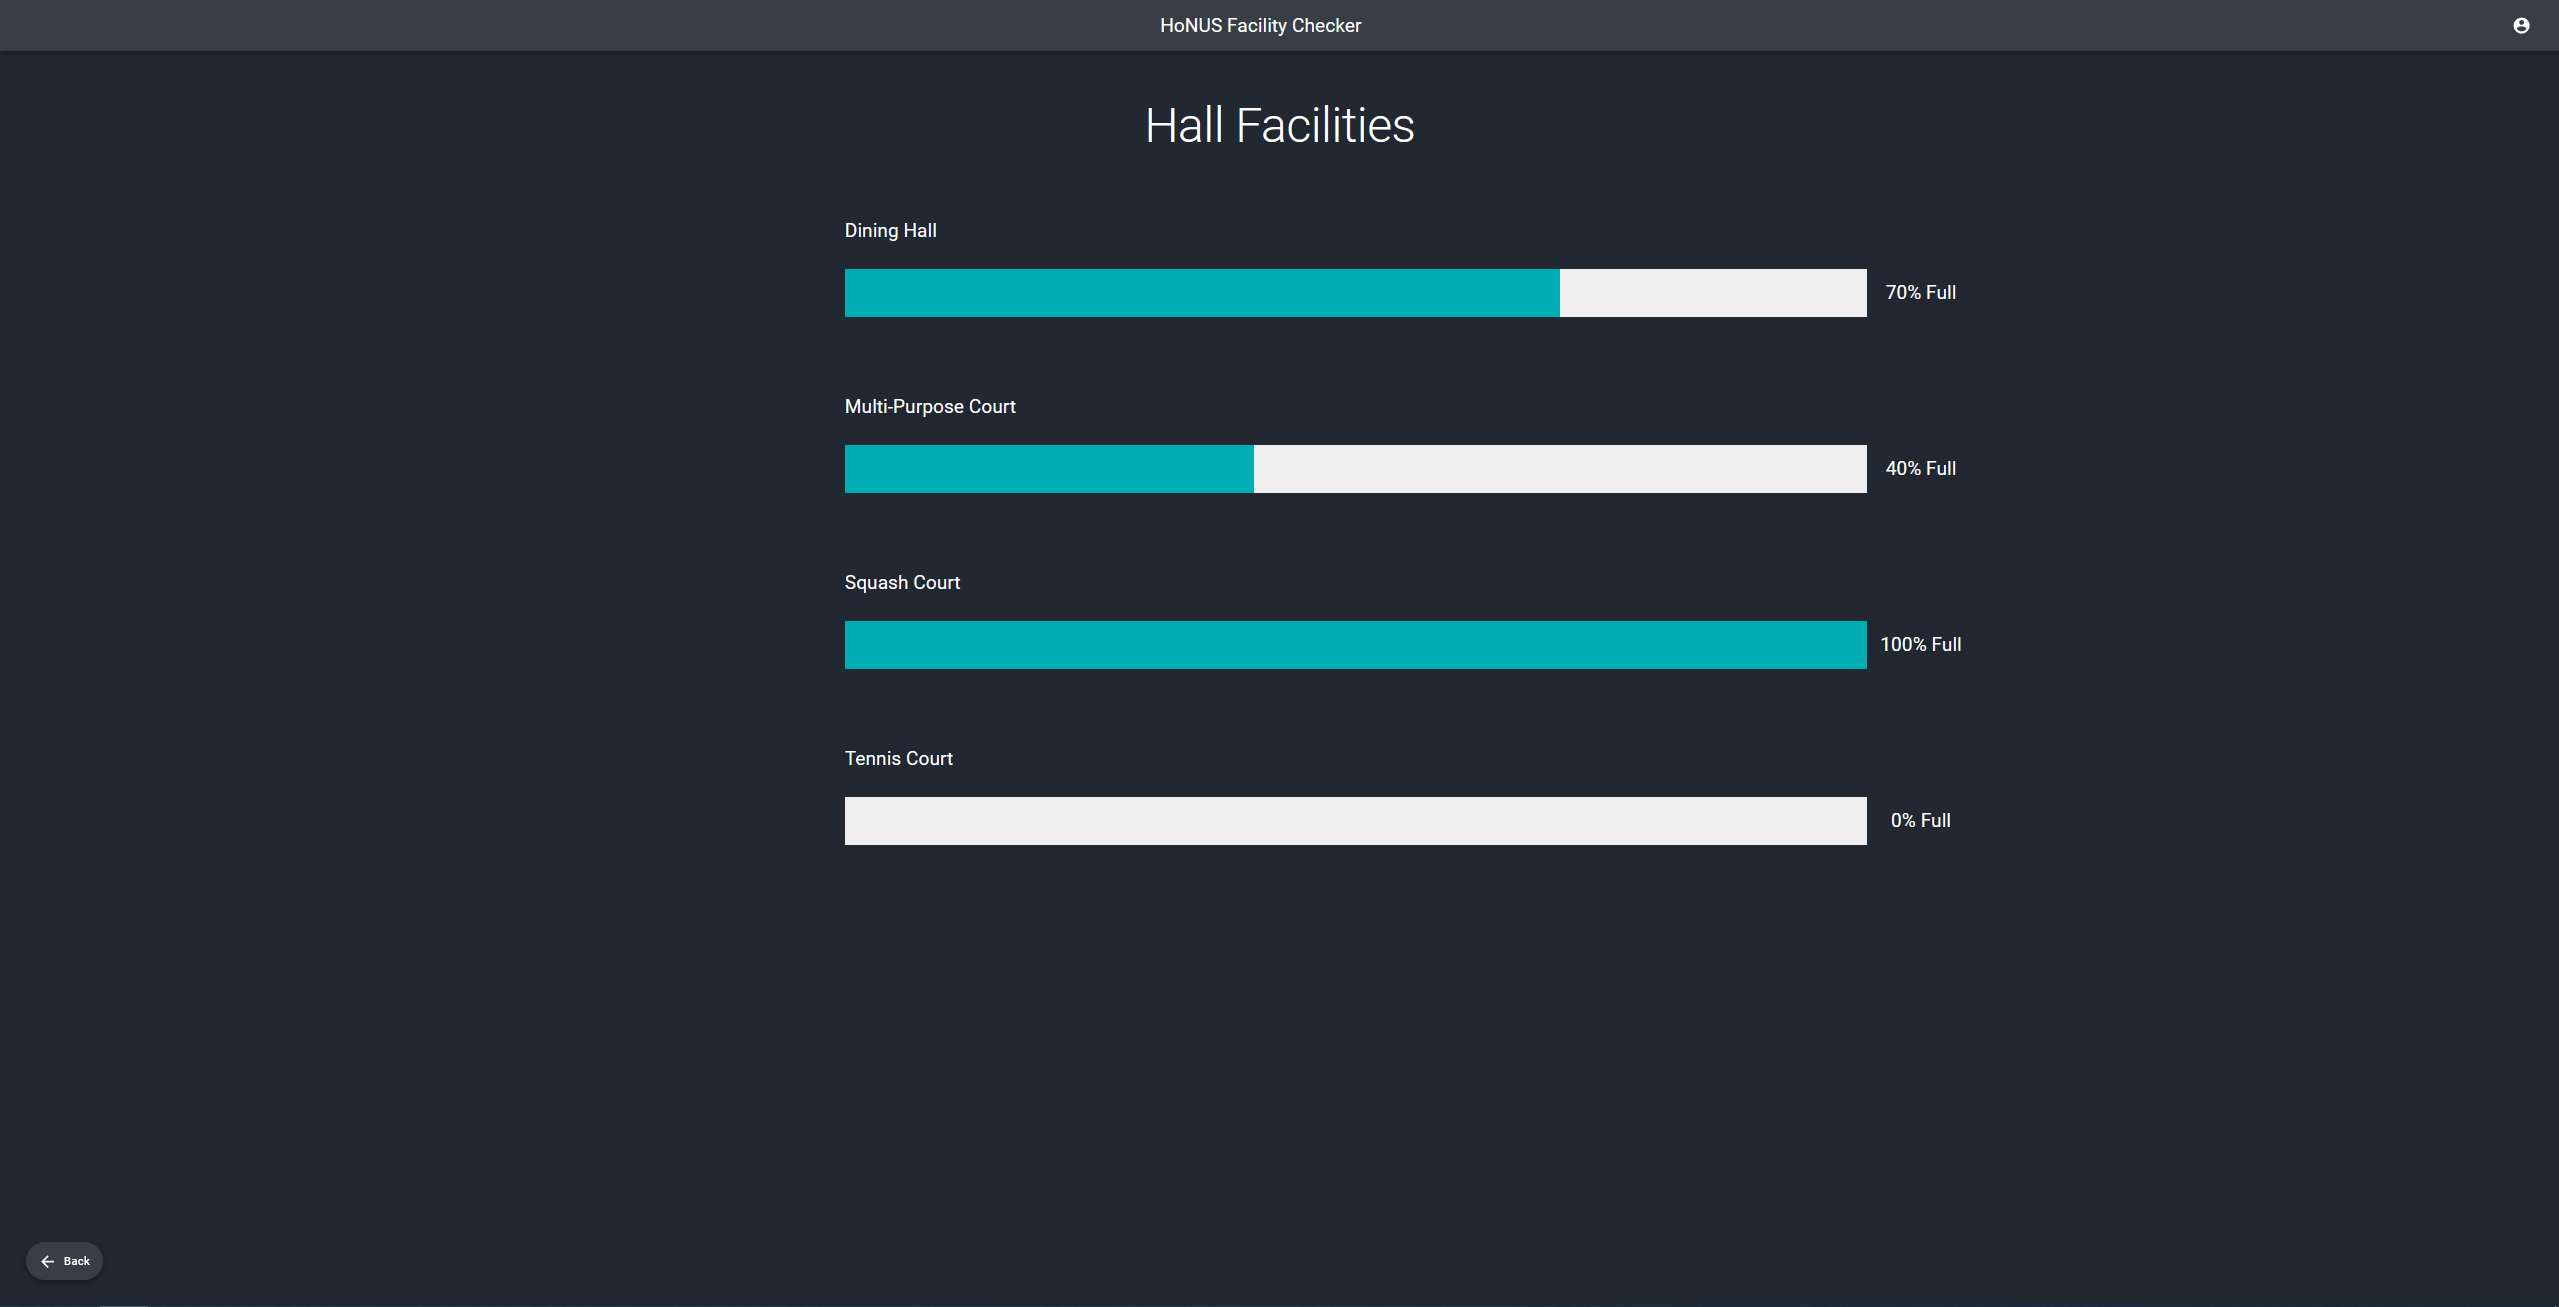This screenshot has width=2559, height=1307.
Task: Select the Dining Hall label
Action: [890, 231]
